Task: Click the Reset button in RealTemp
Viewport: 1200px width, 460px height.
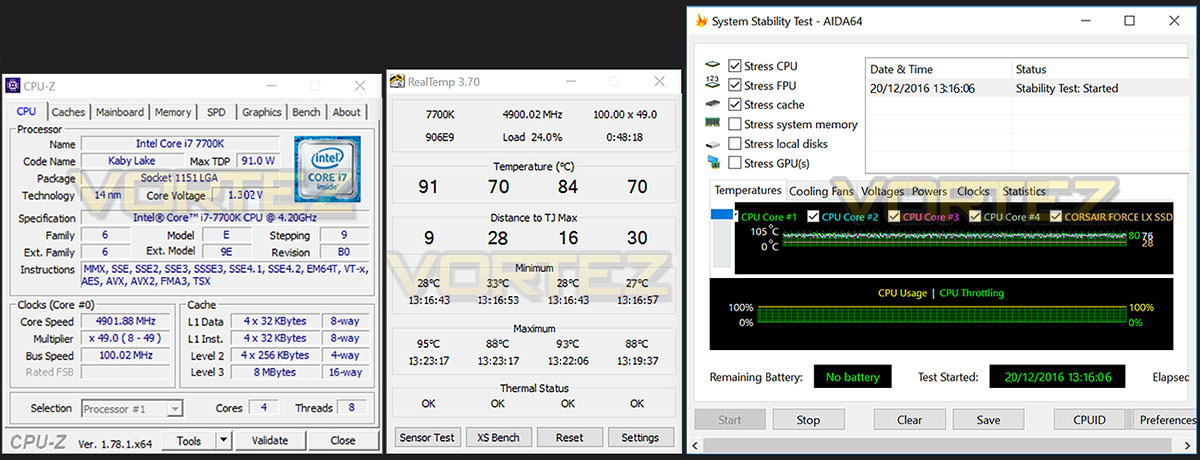Action: 570,437
